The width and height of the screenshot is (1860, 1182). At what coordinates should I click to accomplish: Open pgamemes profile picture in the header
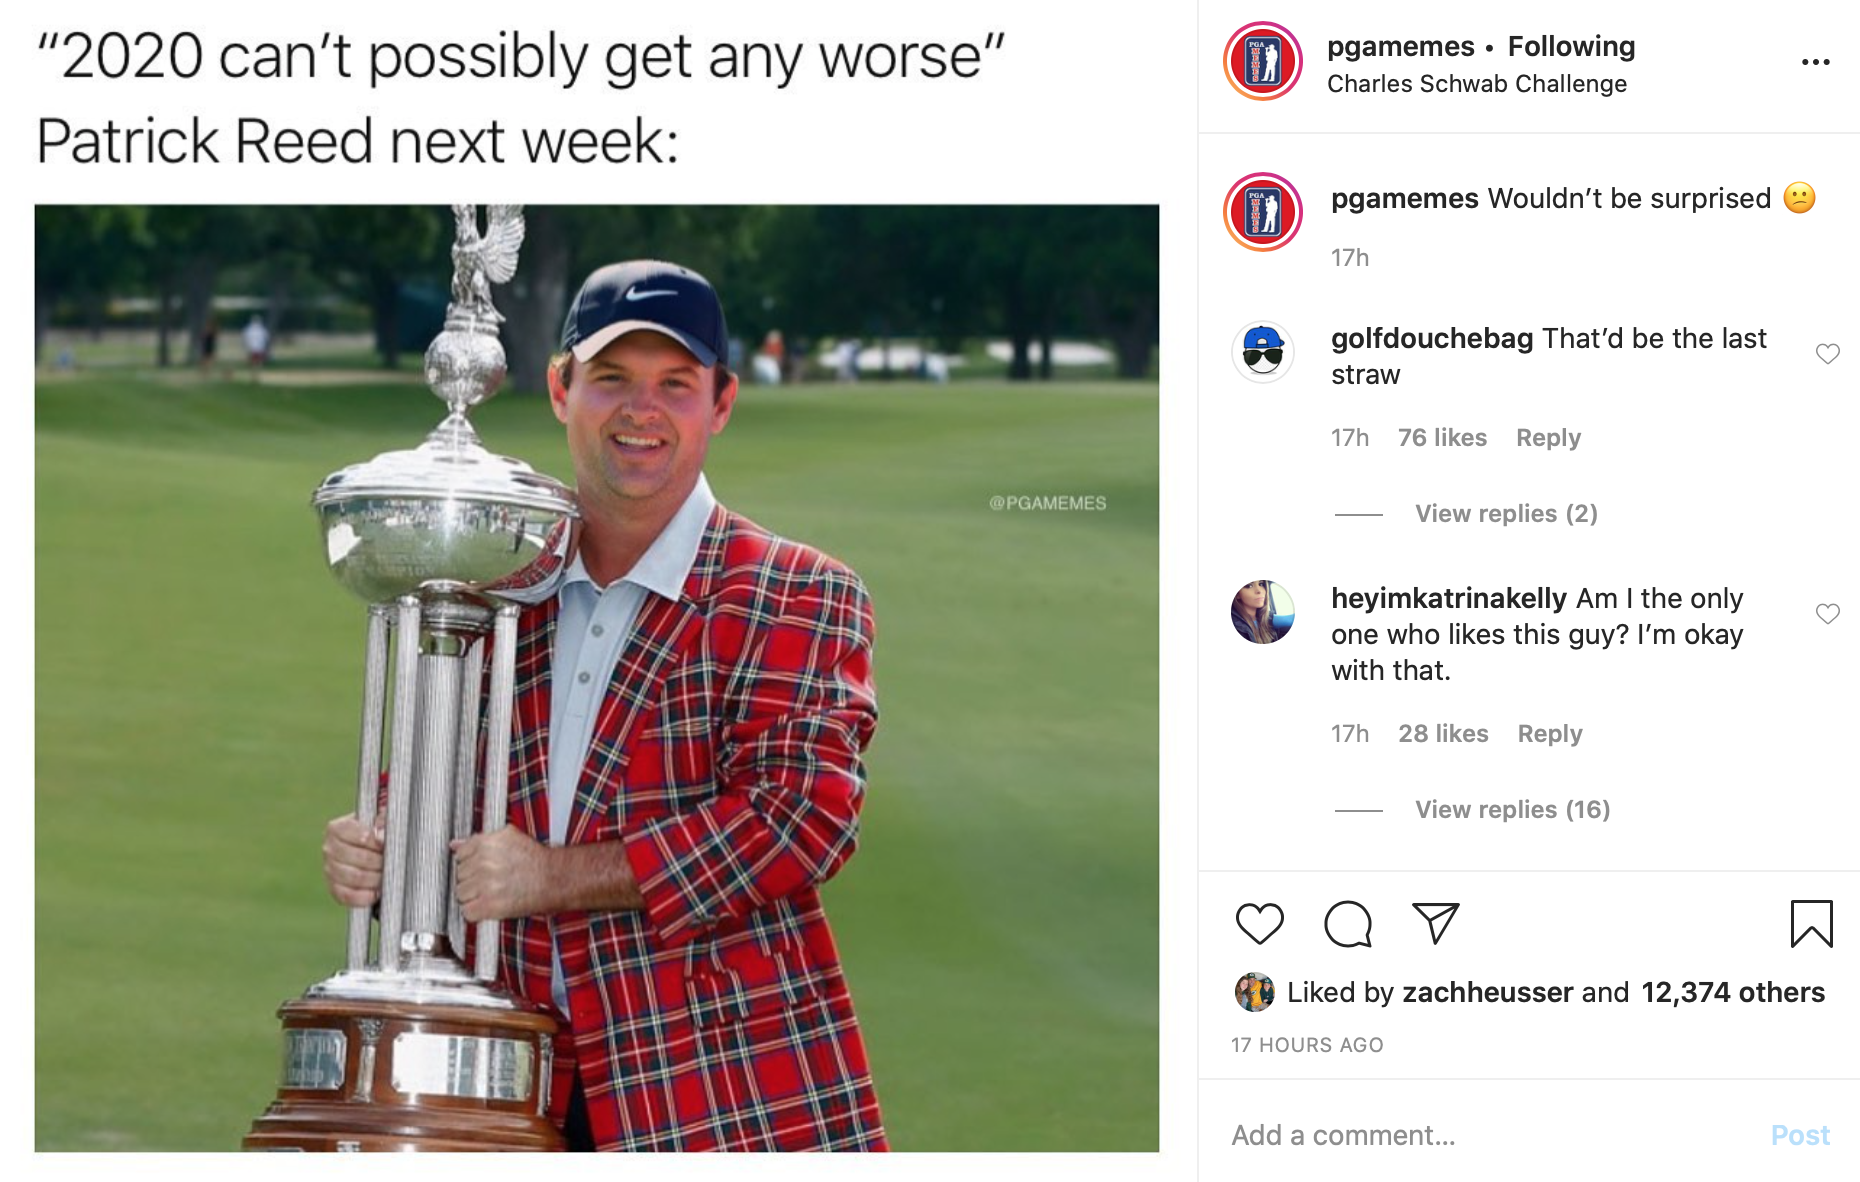pos(1263,61)
